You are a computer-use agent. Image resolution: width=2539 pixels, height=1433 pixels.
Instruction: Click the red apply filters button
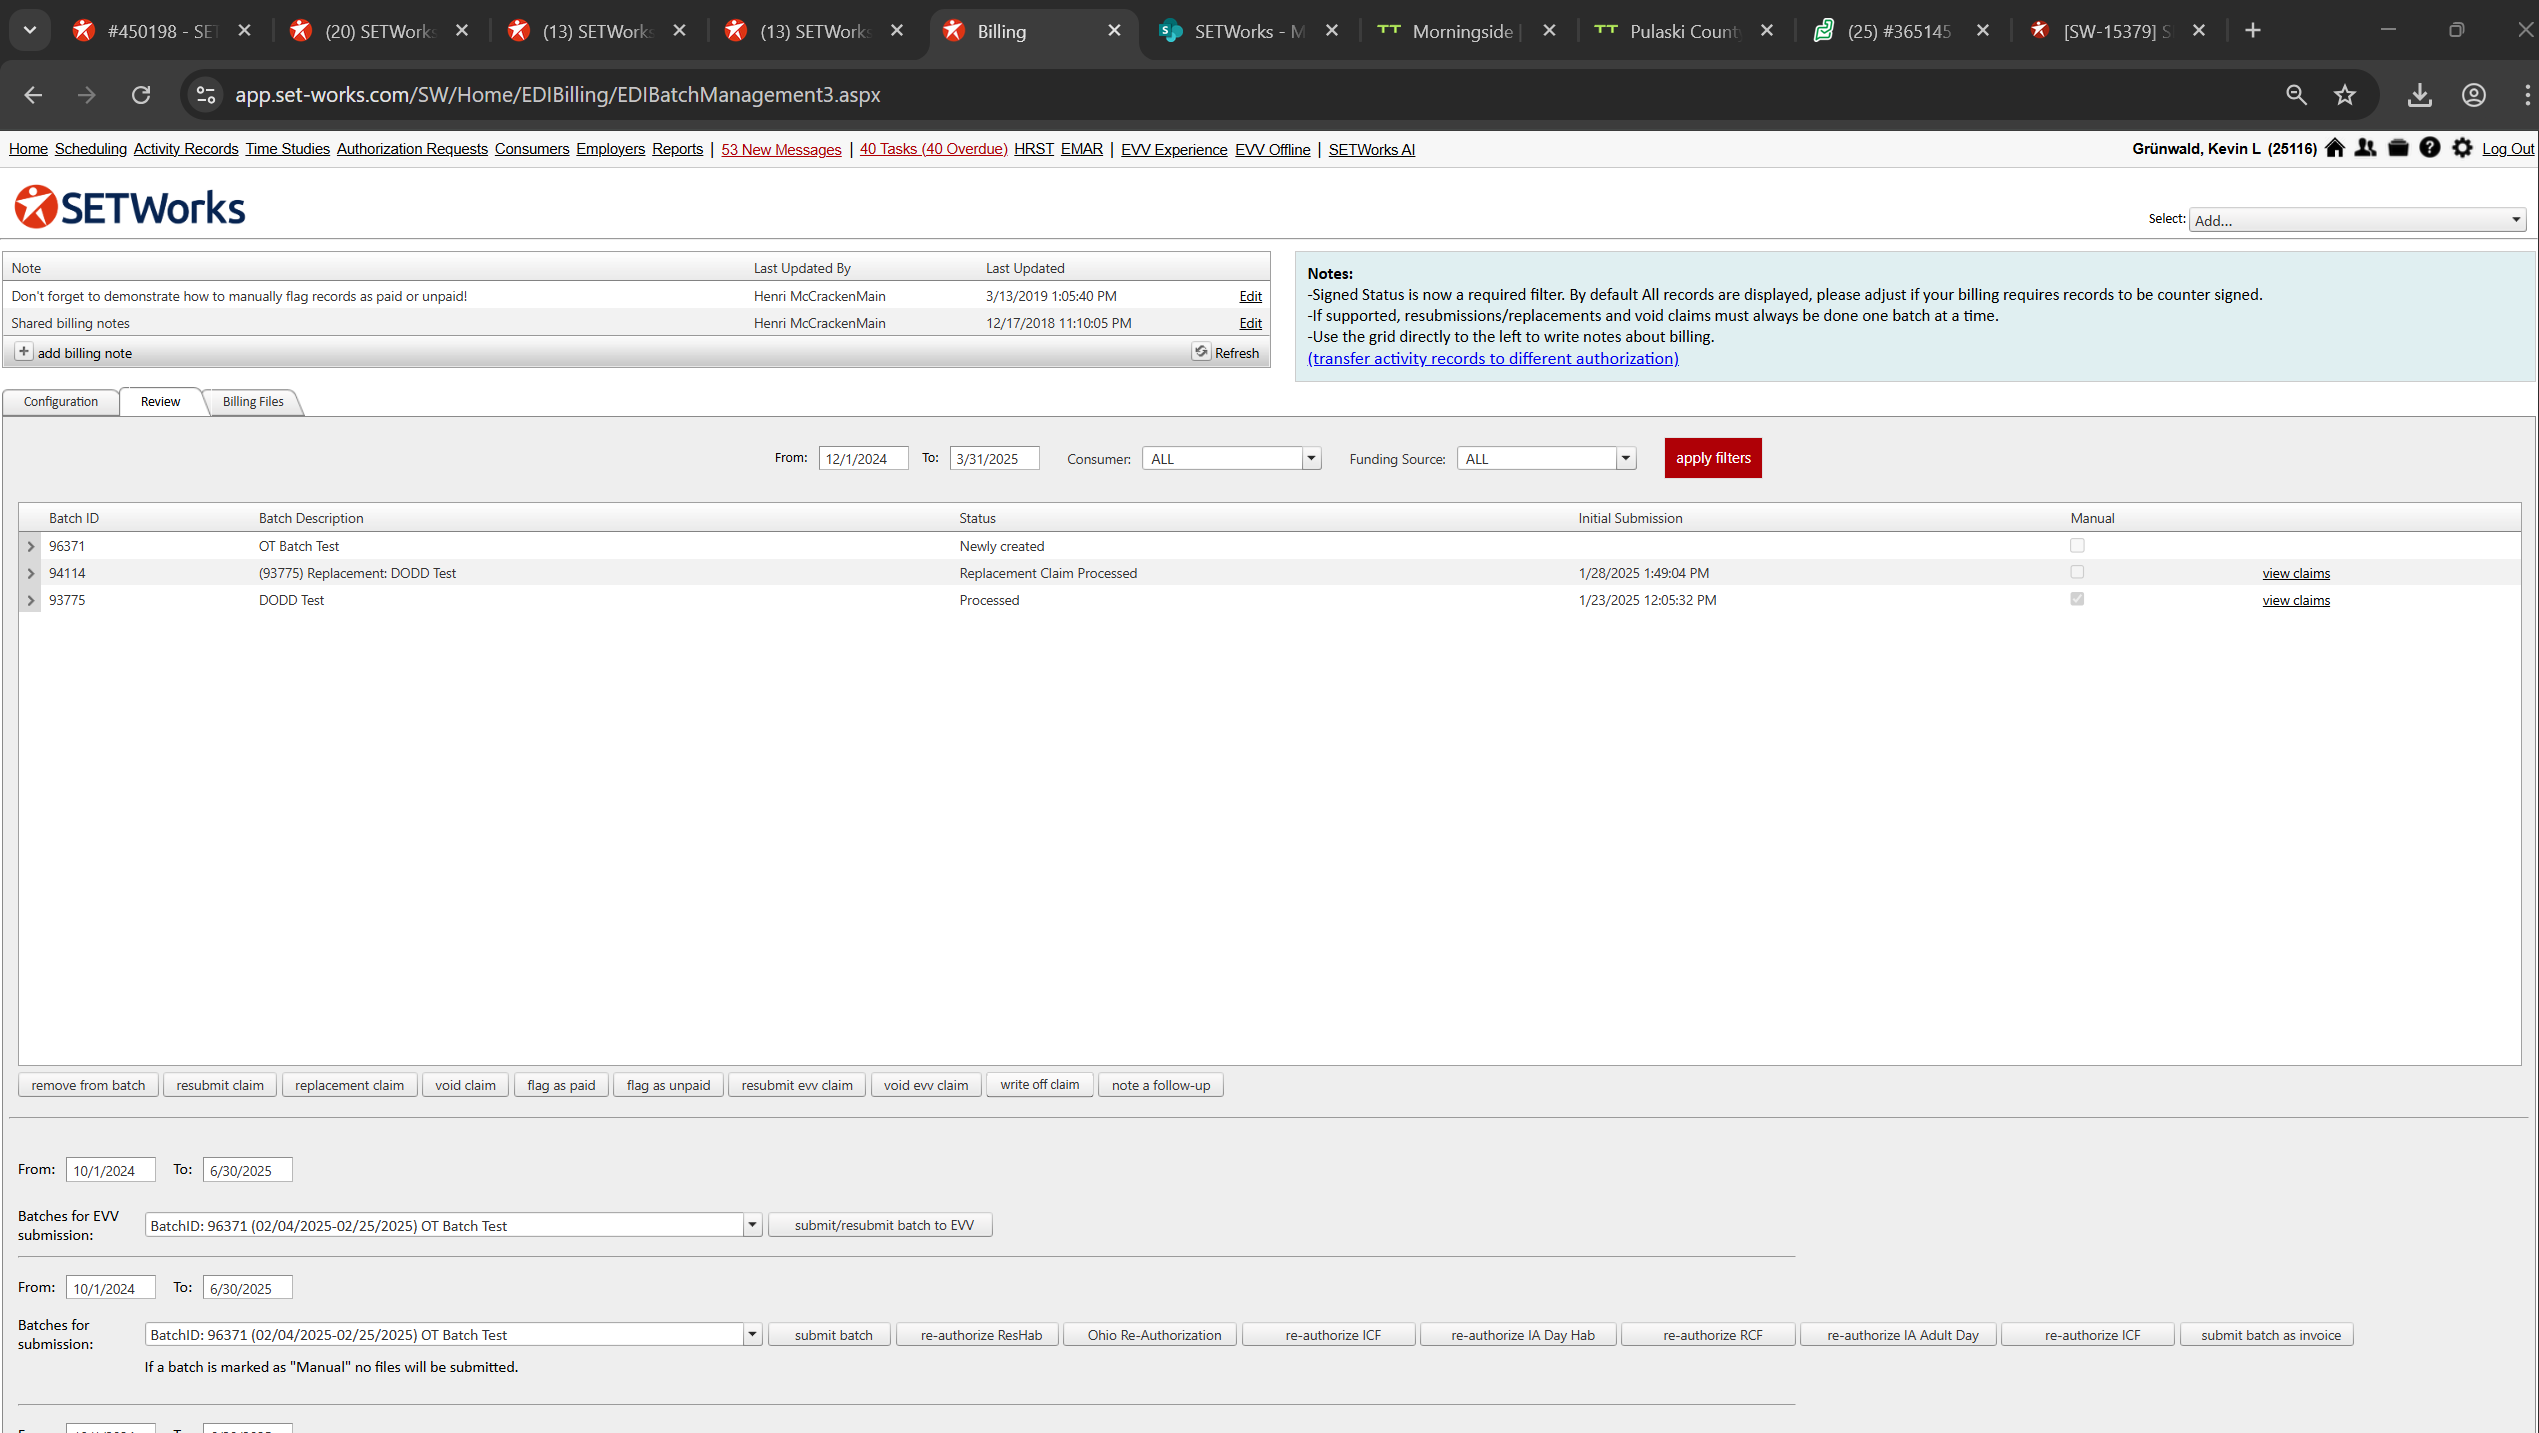click(x=1712, y=458)
